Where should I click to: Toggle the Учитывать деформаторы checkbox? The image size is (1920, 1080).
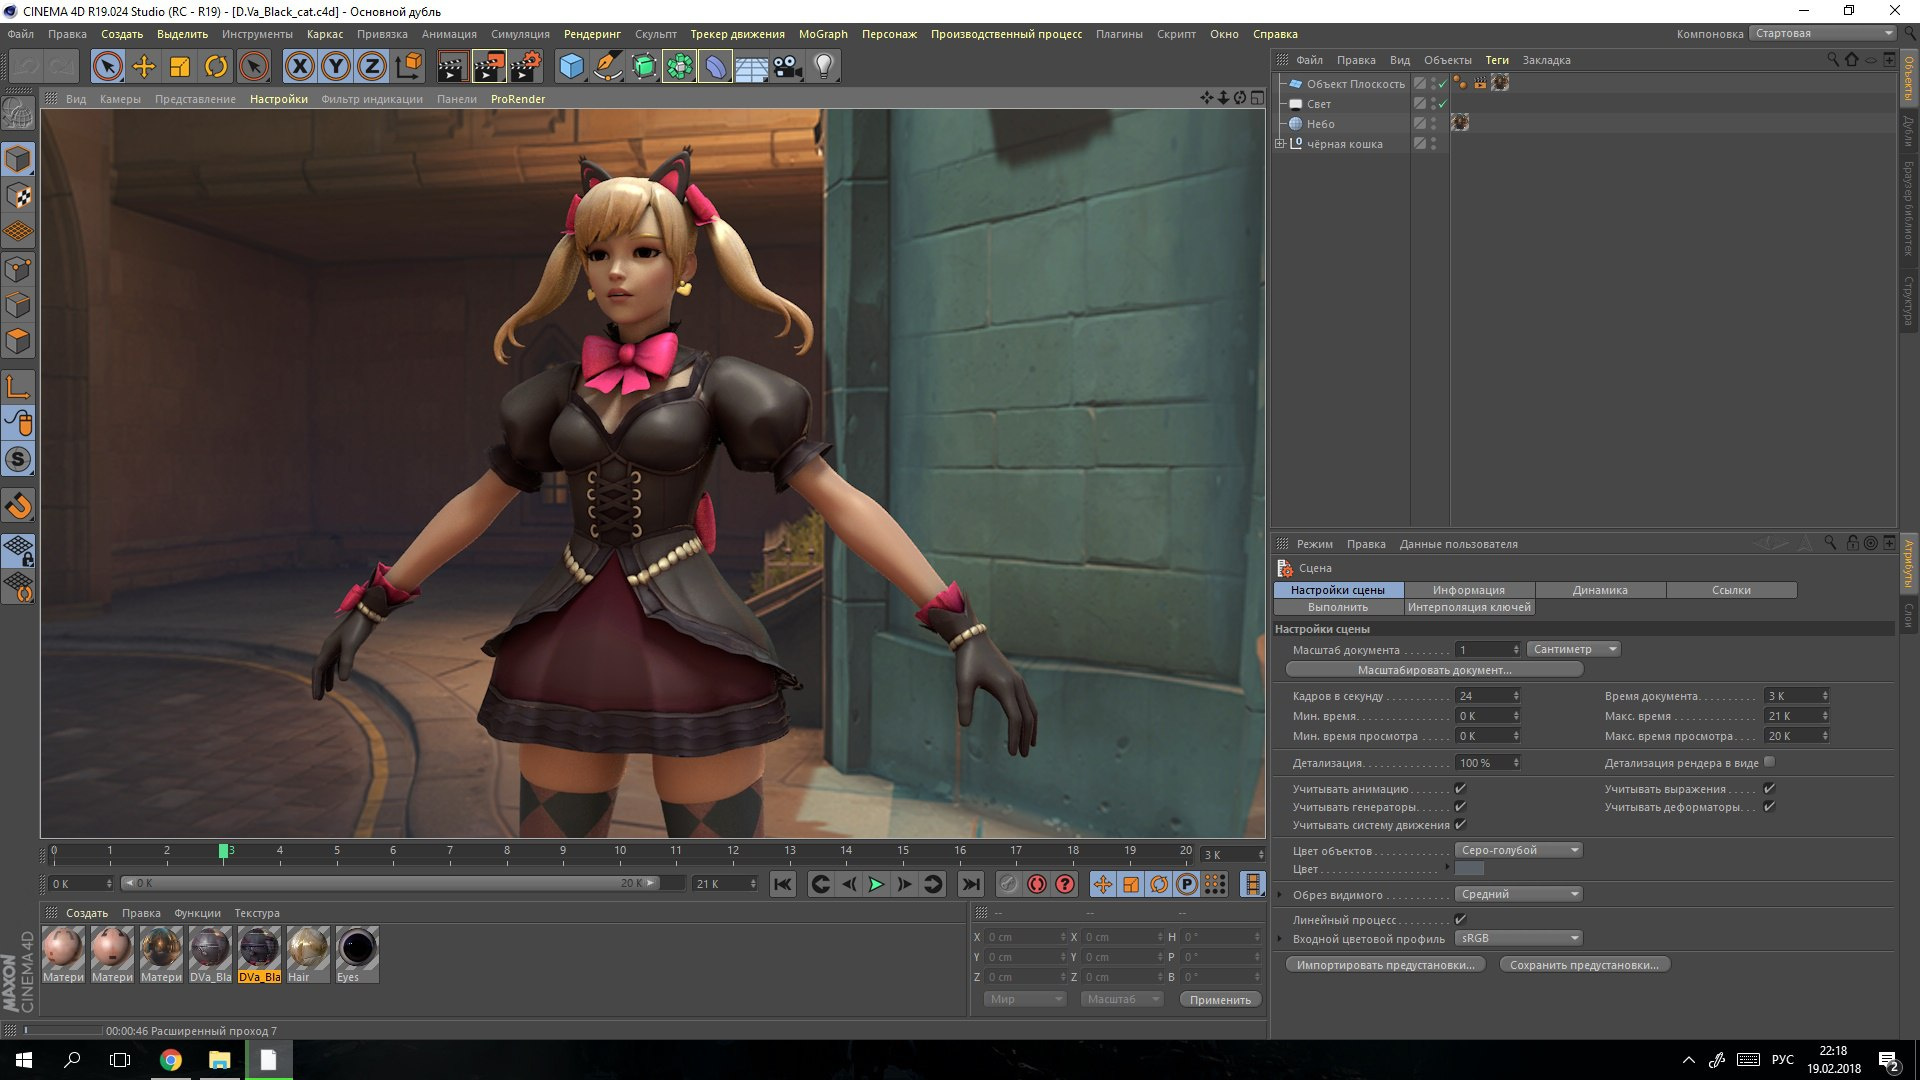click(1769, 807)
